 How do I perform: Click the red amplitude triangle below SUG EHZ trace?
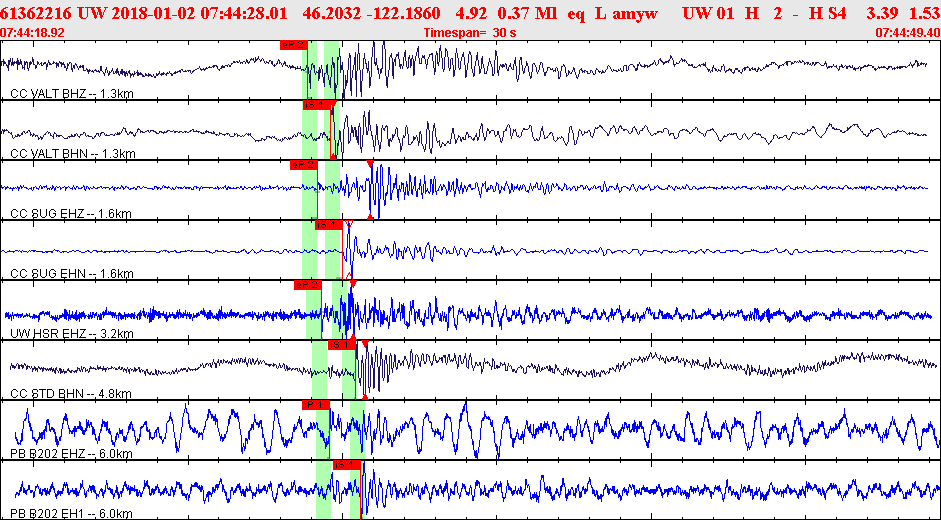pos(370,216)
